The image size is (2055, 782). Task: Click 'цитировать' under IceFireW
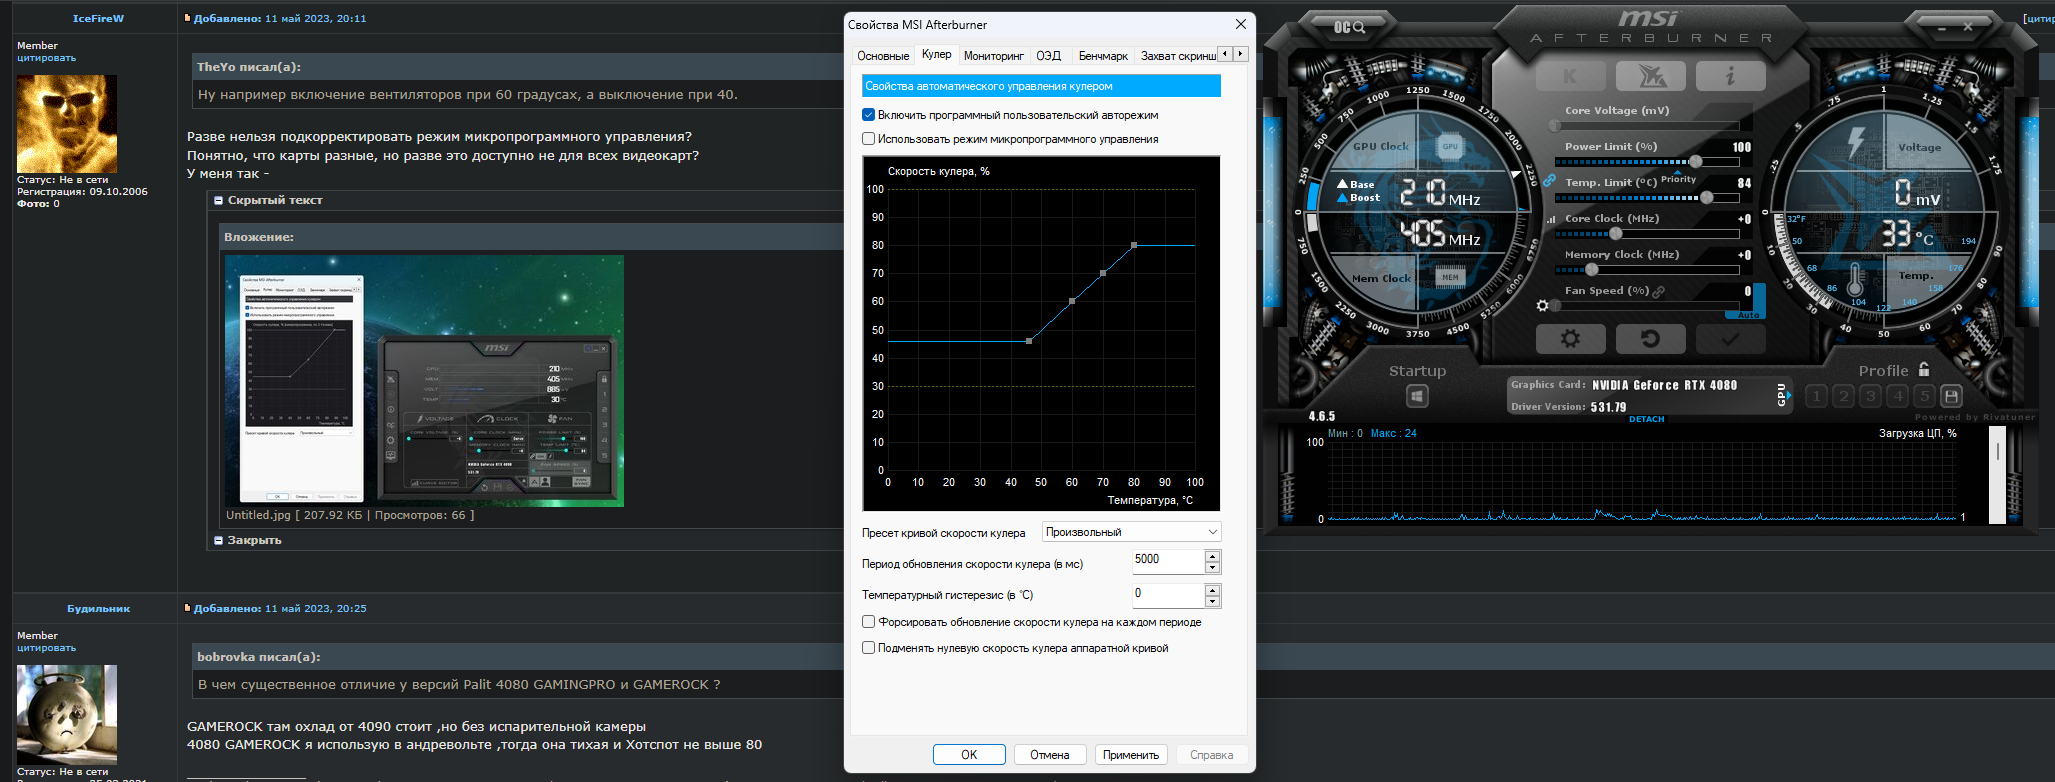[x=46, y=58]
